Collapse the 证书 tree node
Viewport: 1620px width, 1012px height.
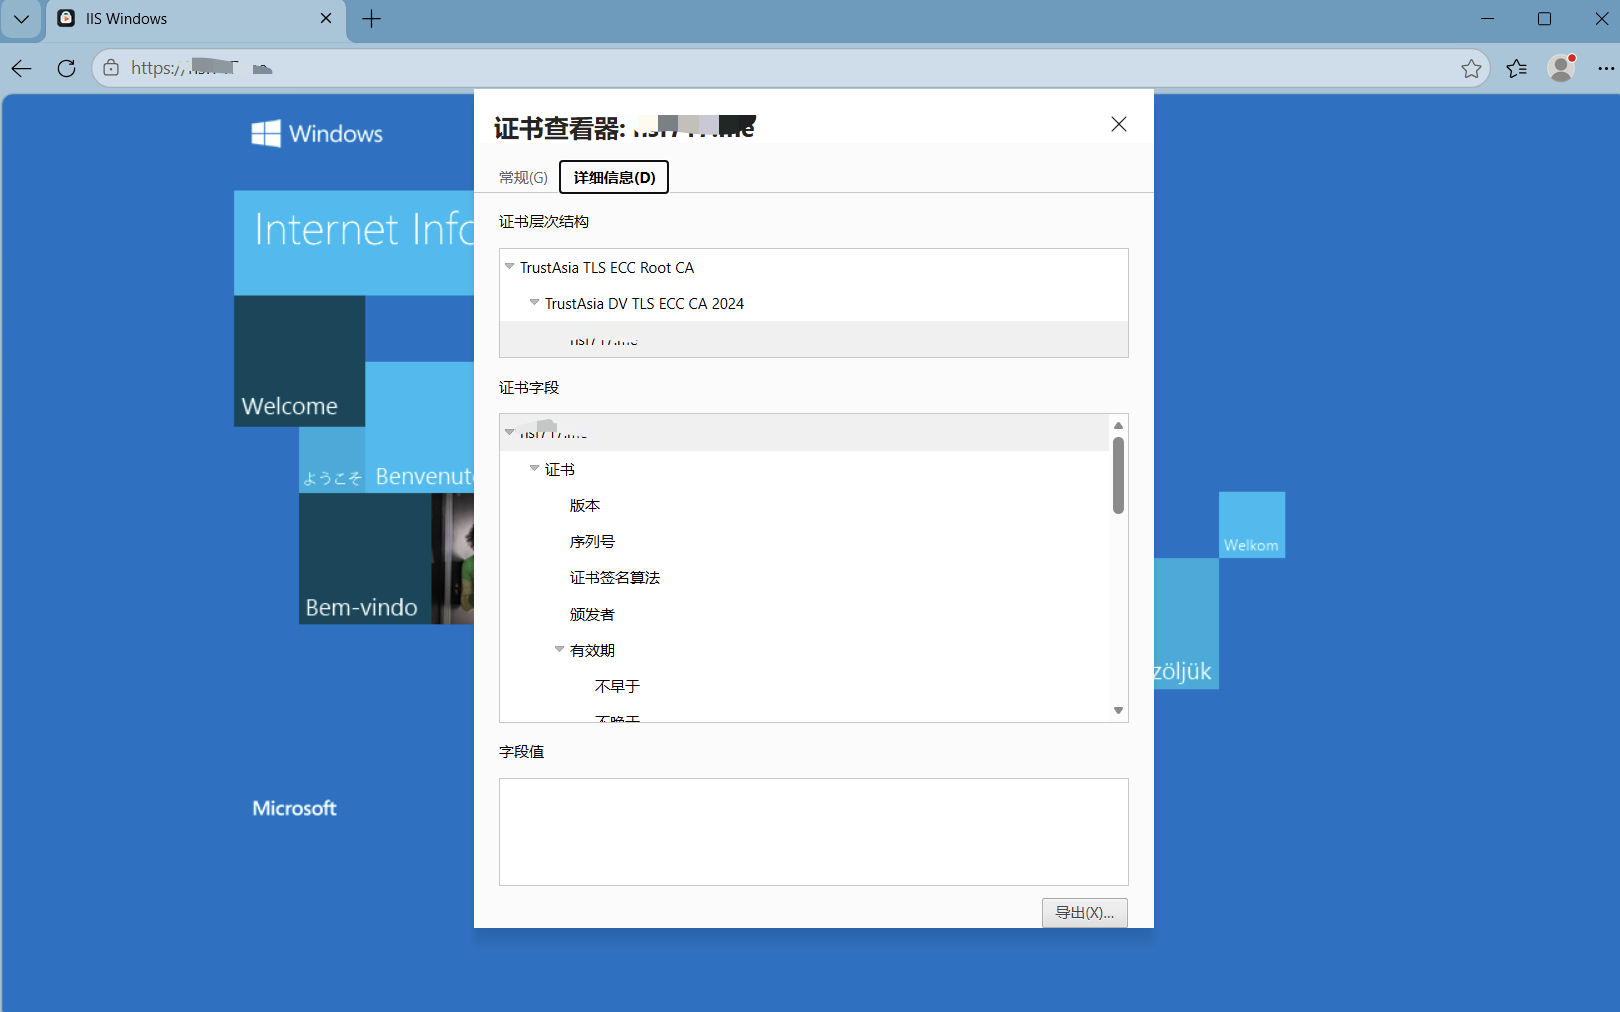(x=534, y=468)
